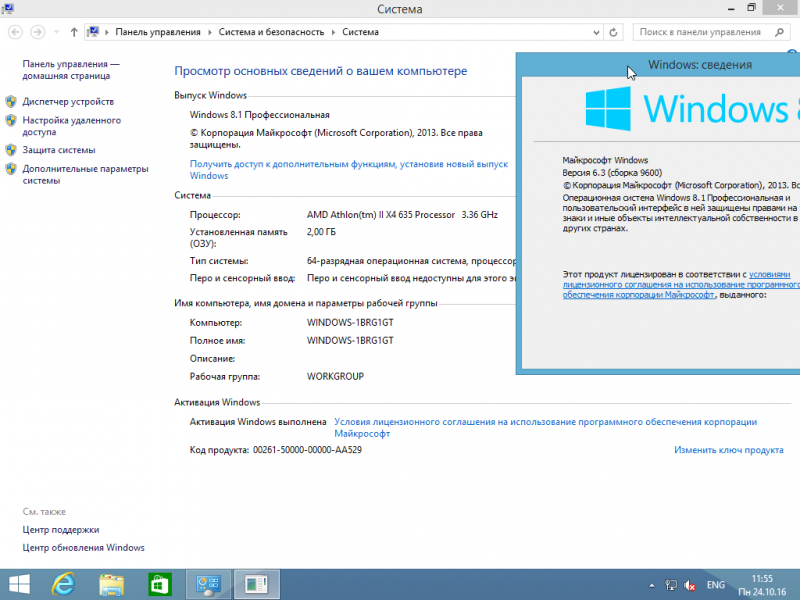Open "Центр поддержки" link
This screenshot has height=600, width=800.
(x=61, y=530)
